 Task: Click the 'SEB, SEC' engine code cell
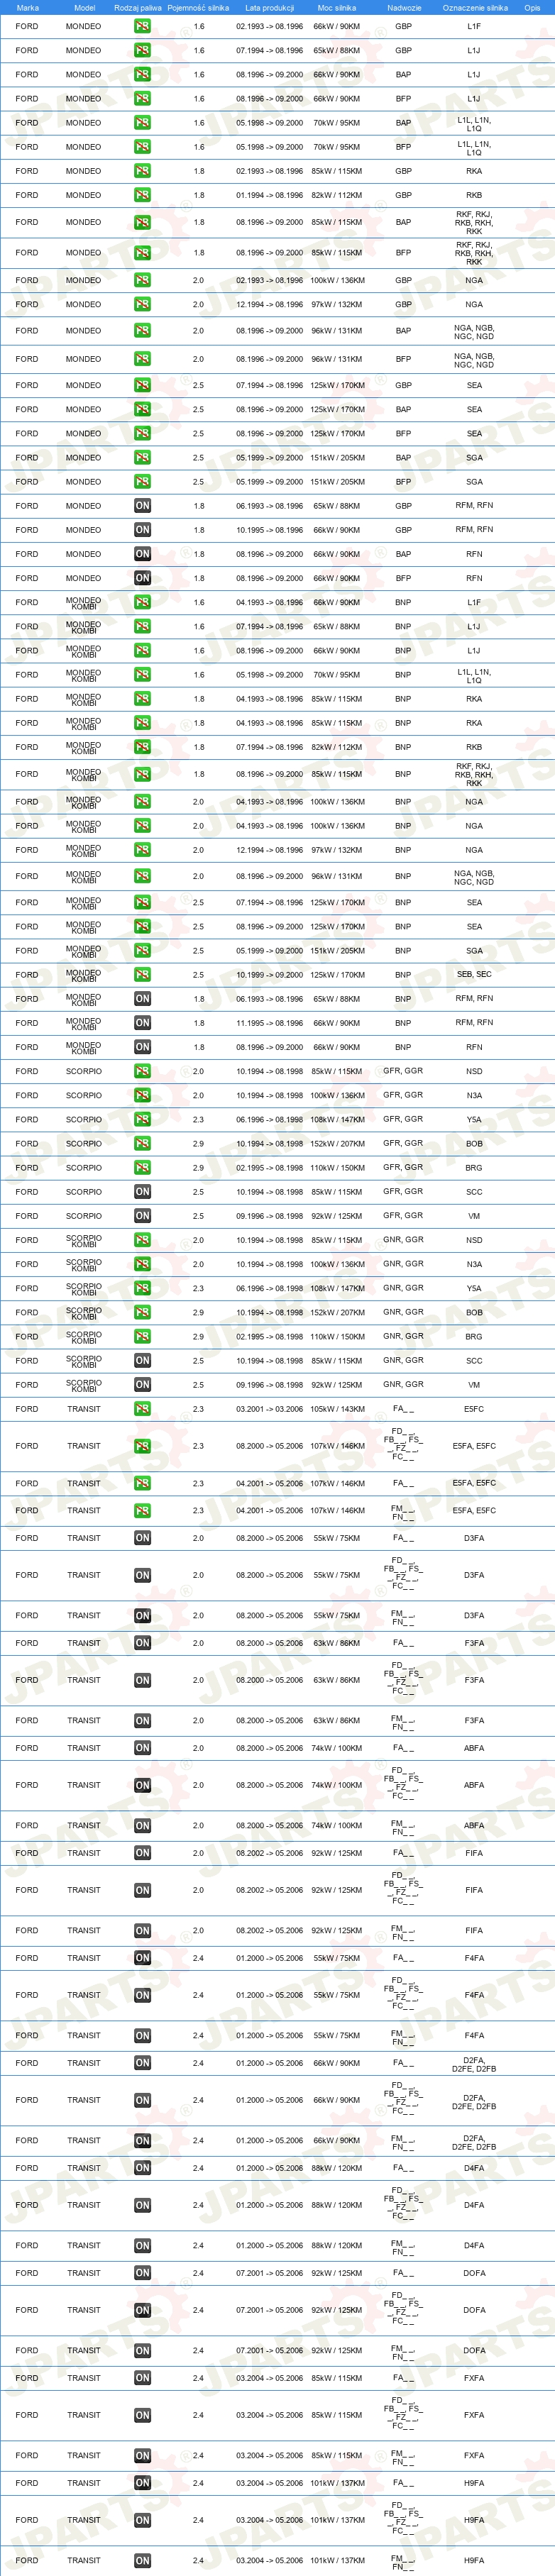point(474,974)
